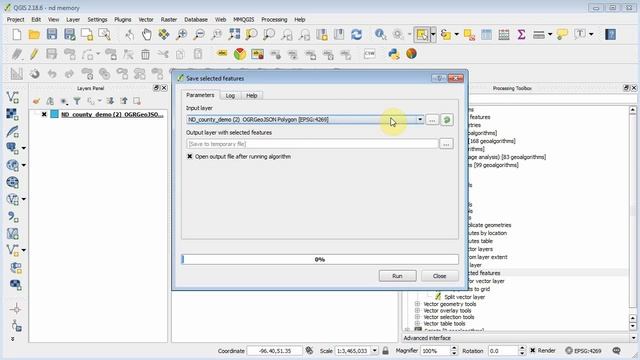This screenshot has width=640, height=360.
Task: Open the Field Calculator table icon
Action: coord(504,35)
